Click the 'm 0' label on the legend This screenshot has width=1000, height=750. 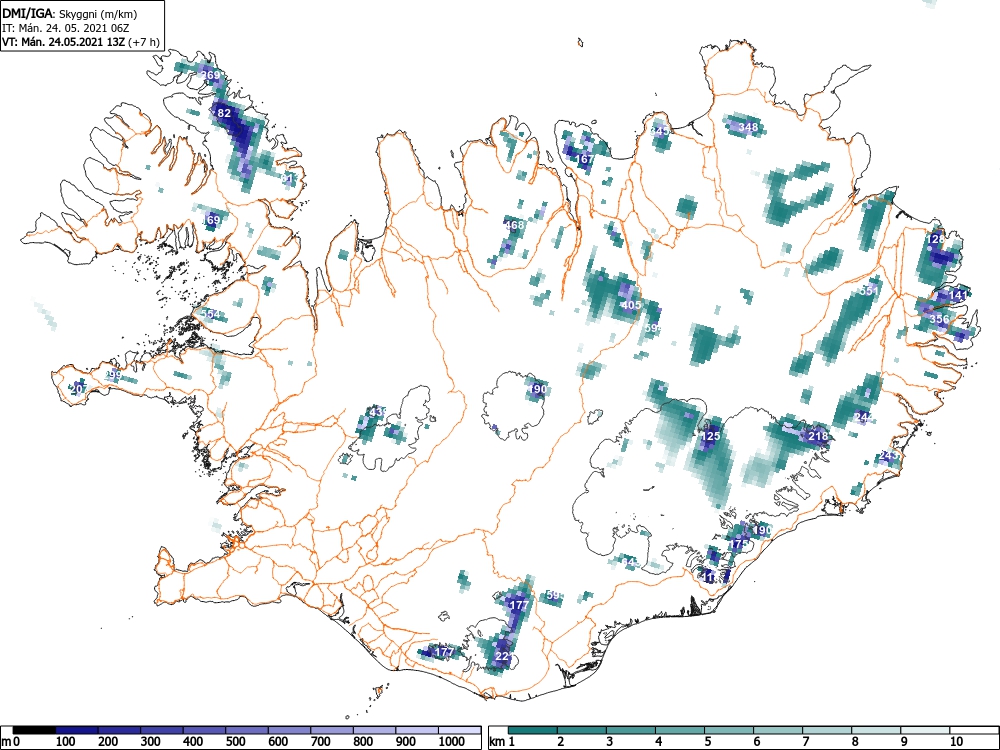[x=10, y=741]
